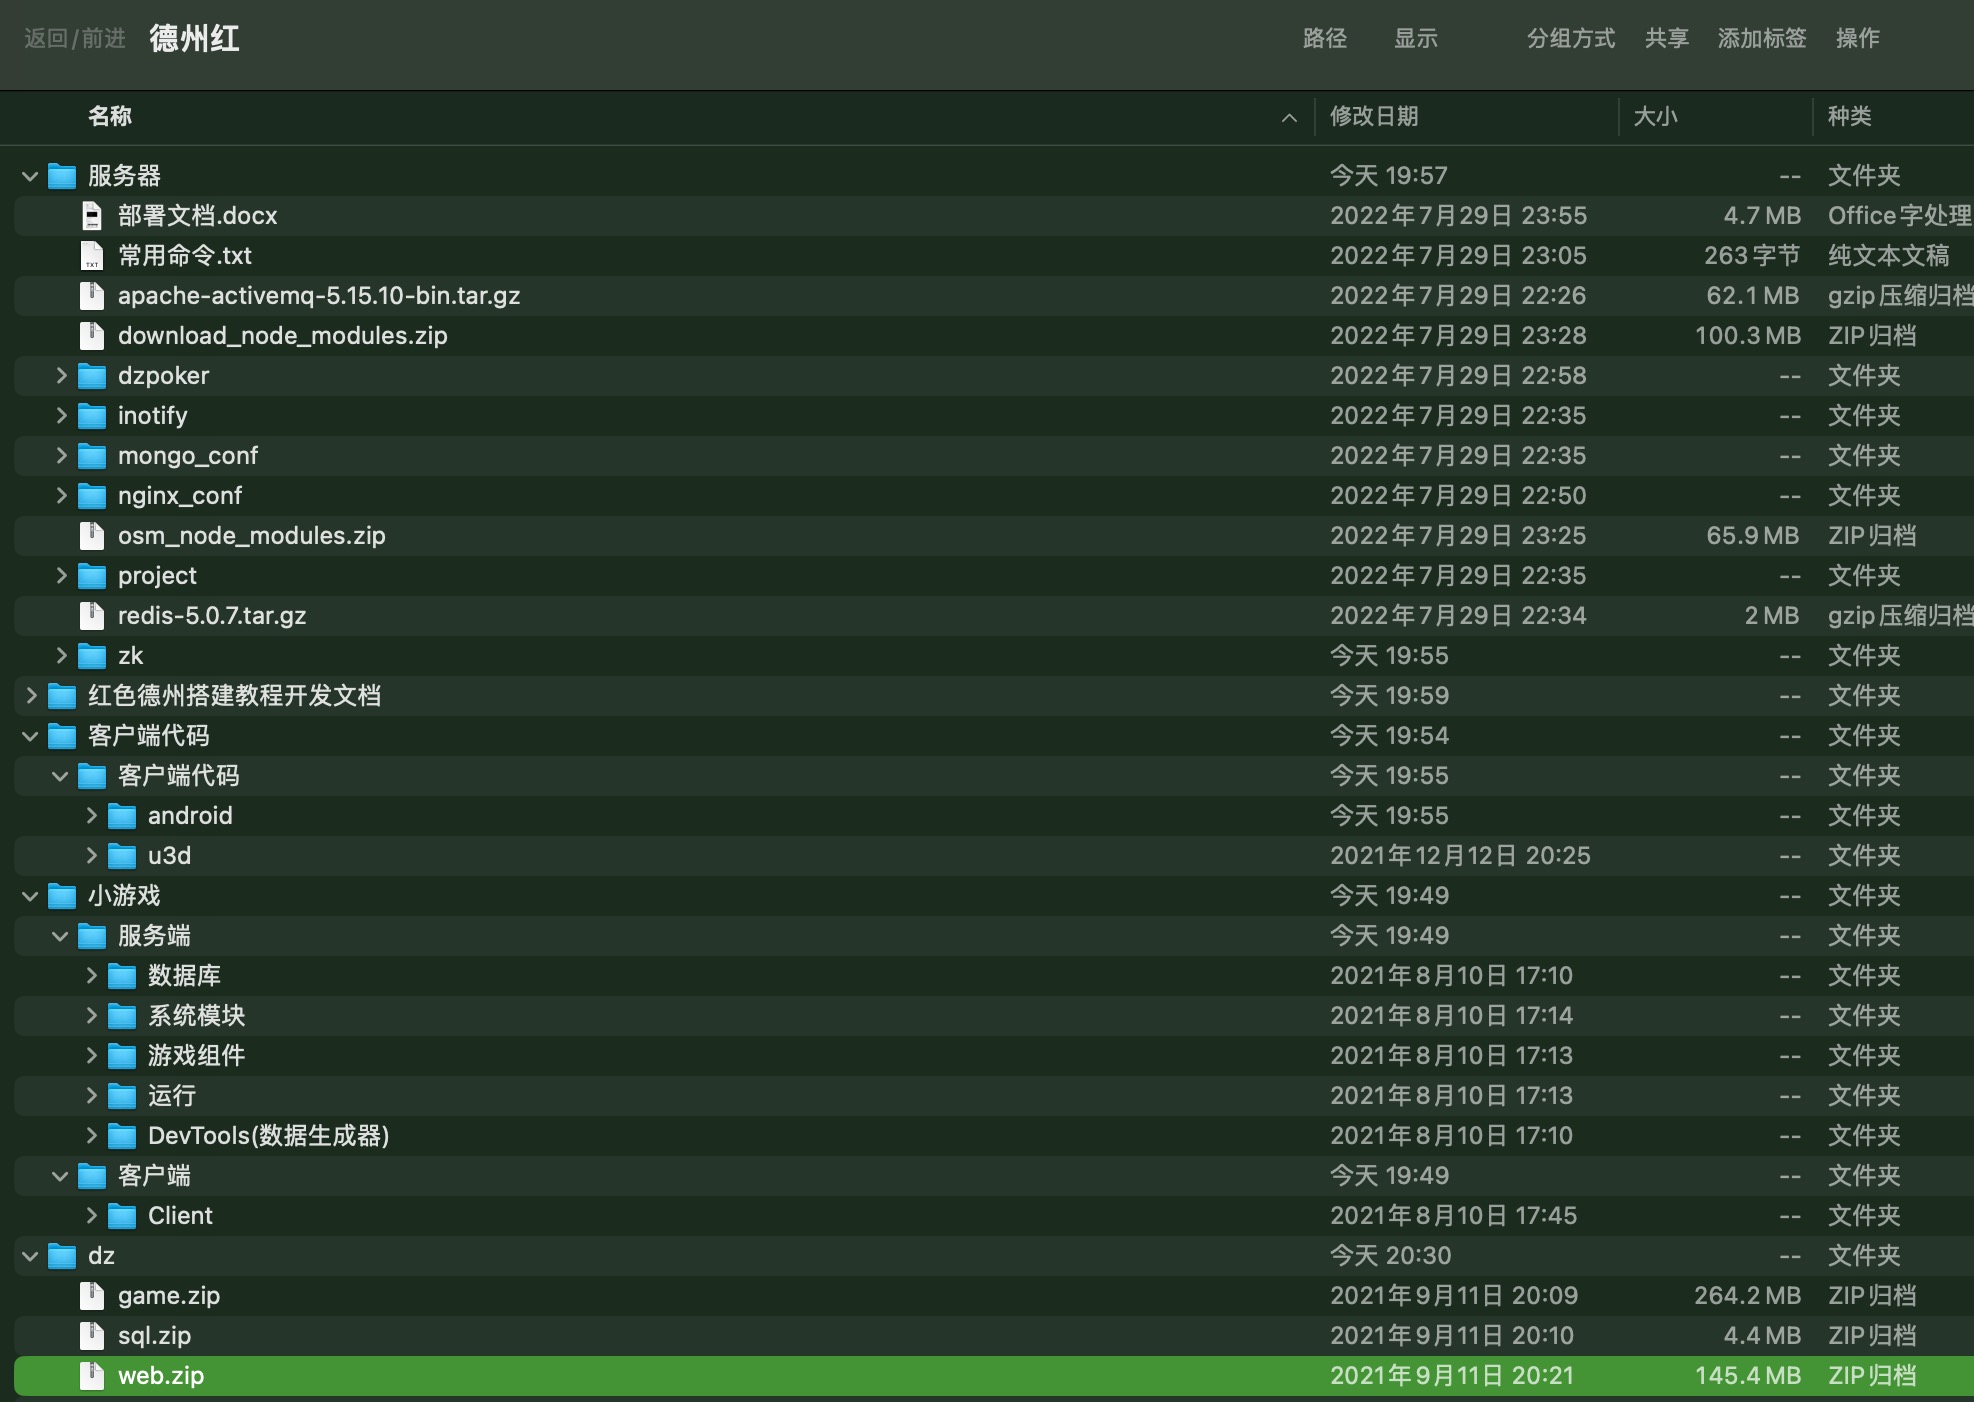Collapse the 服务器 folder

tap(30, 177)
